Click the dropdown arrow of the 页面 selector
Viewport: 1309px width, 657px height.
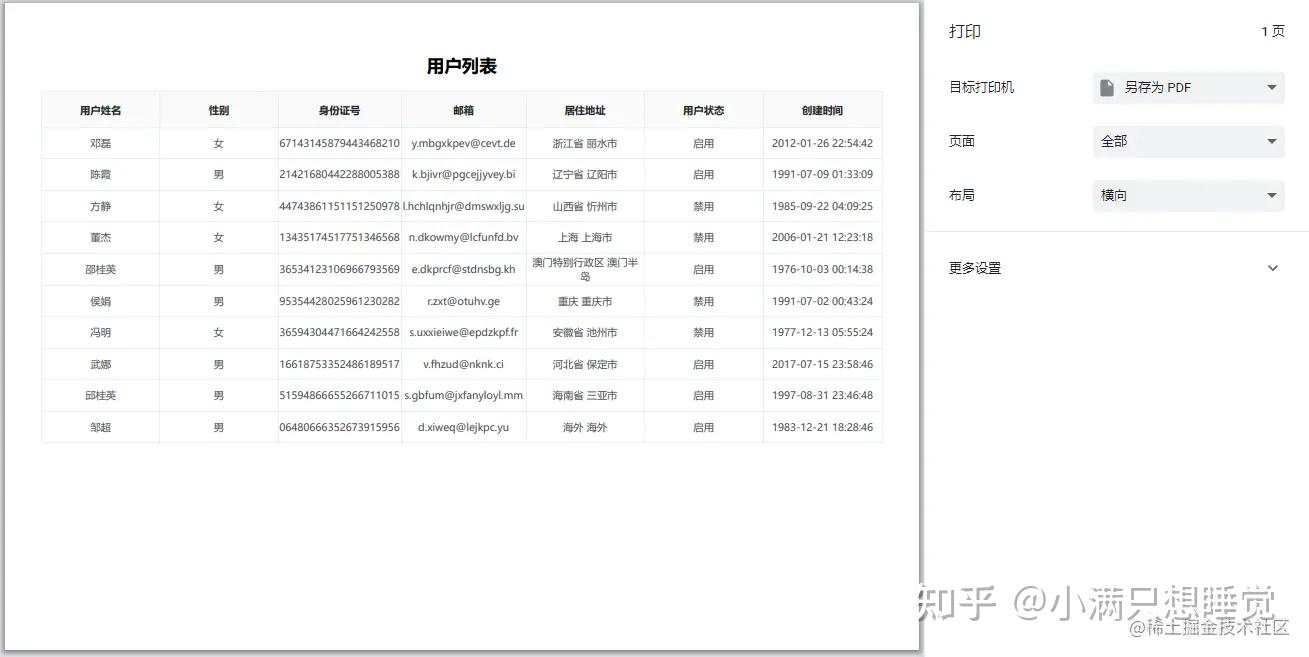click(x=1272, y=141)
